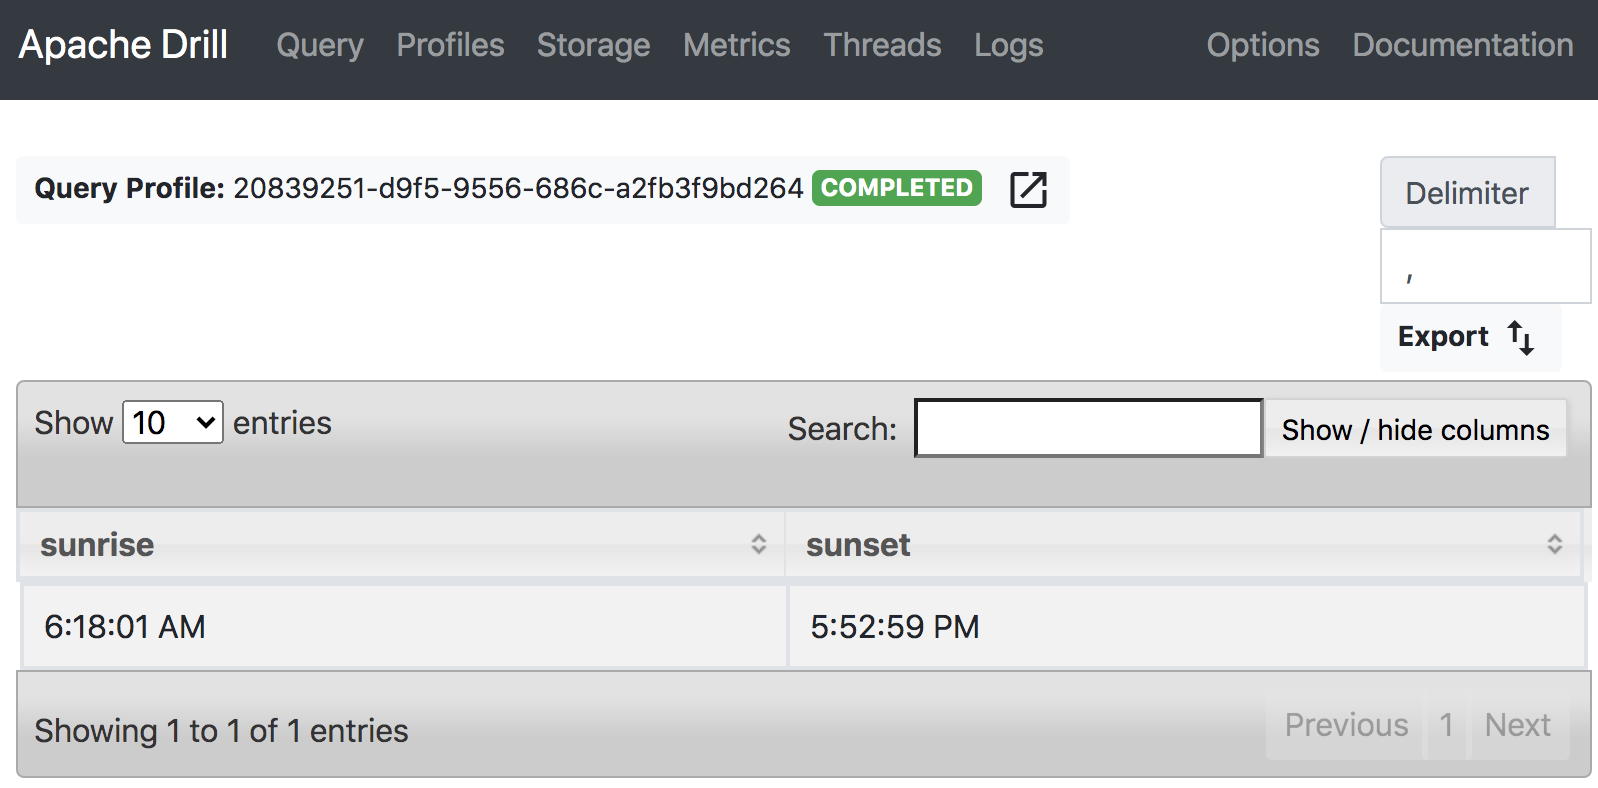The height and width of the screenshot is (788, 1598).
Task: Click the sunrise column header
Action: [x=401, y=544]
